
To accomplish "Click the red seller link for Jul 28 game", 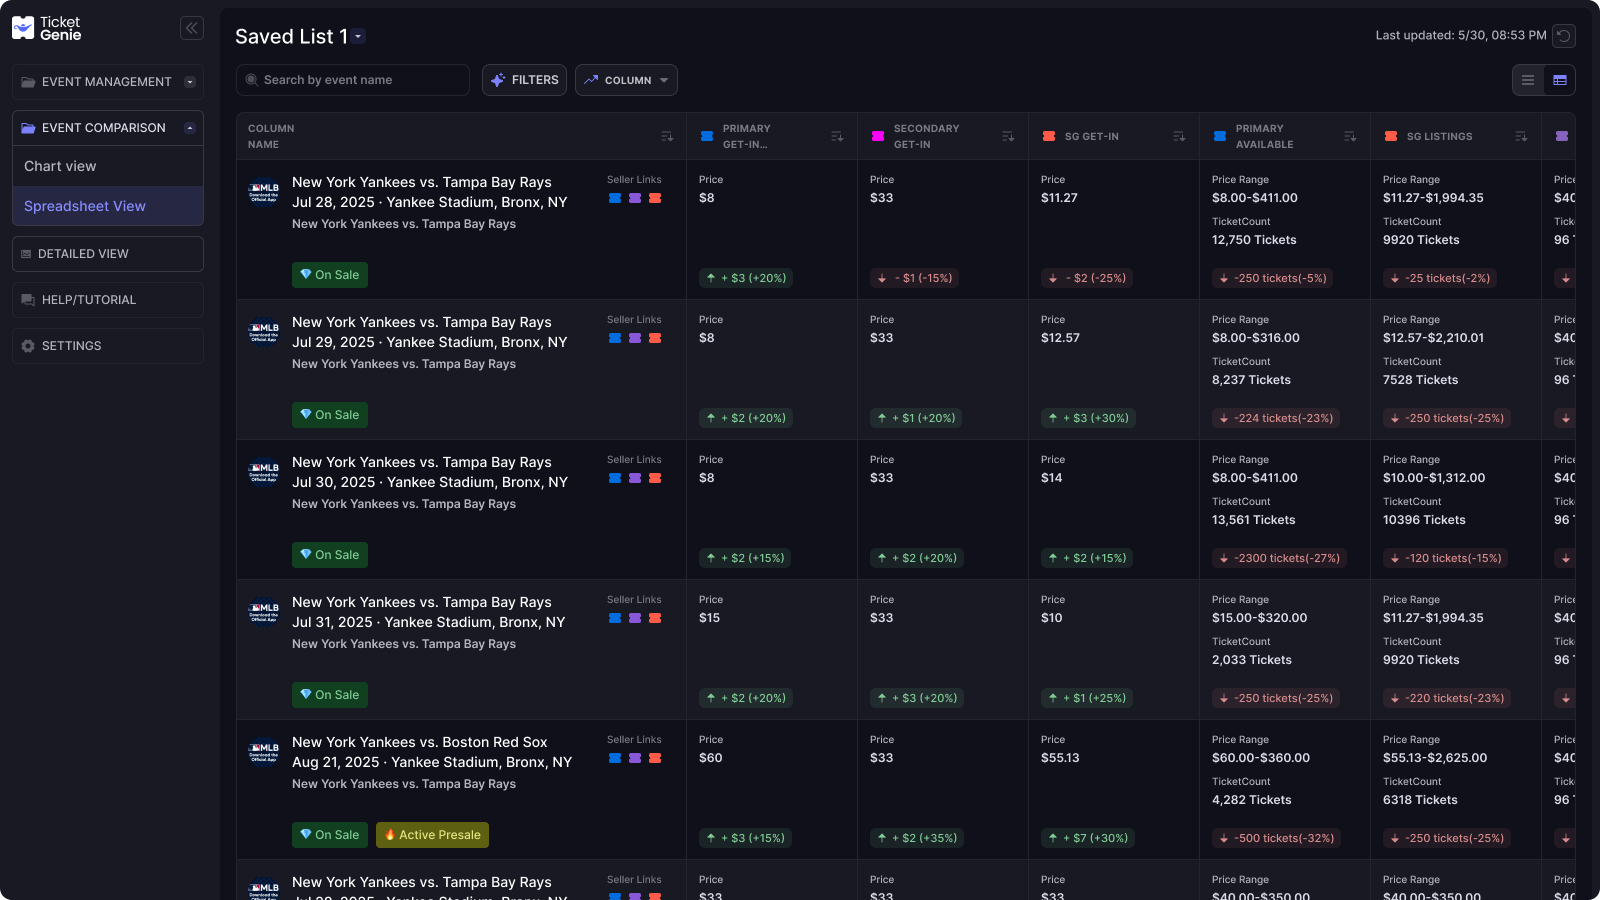I will pyautogui.click(x=655, y=198).
